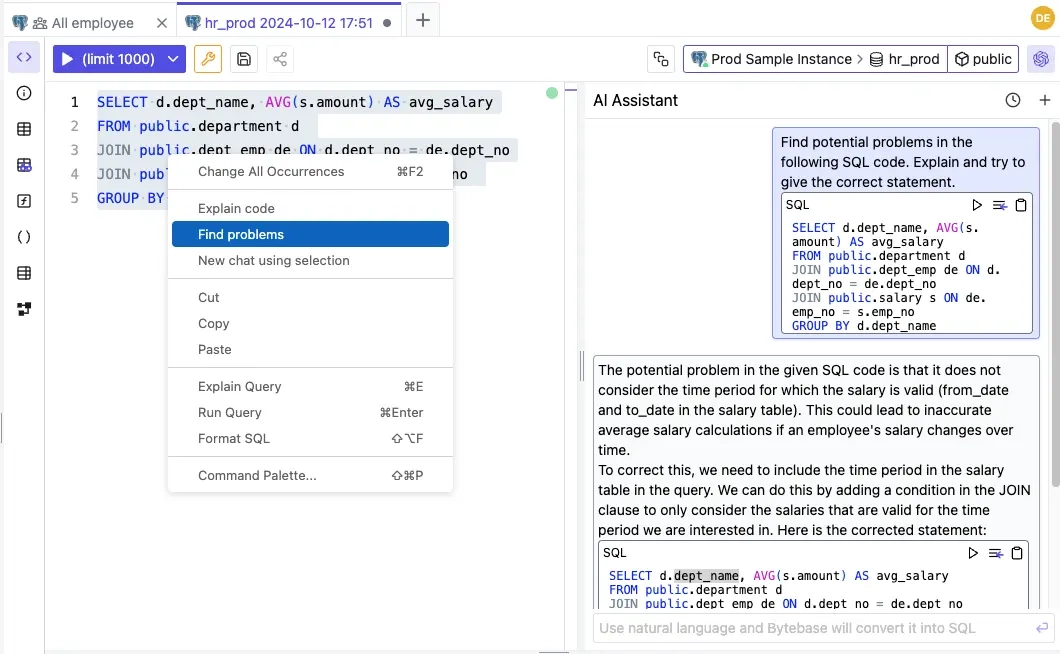Click the save sheet icon
This screenshot has width=1060, height=654.
coord(244,59)
